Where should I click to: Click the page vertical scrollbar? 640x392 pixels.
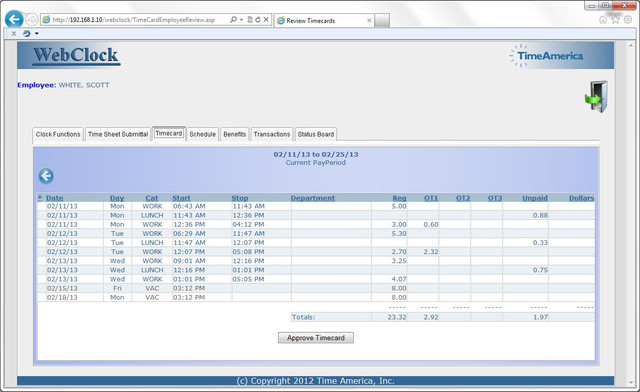(x=631, y=213)
